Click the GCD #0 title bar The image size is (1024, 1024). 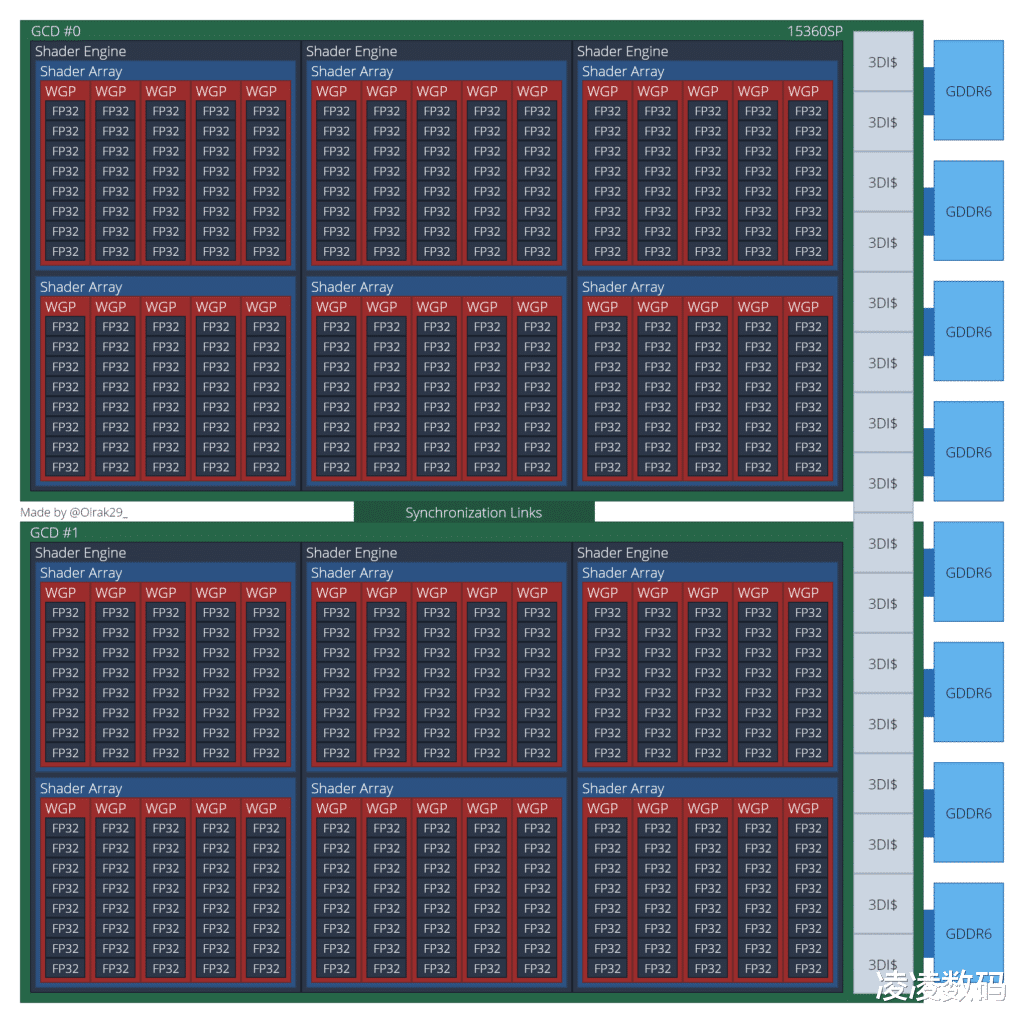56,30
